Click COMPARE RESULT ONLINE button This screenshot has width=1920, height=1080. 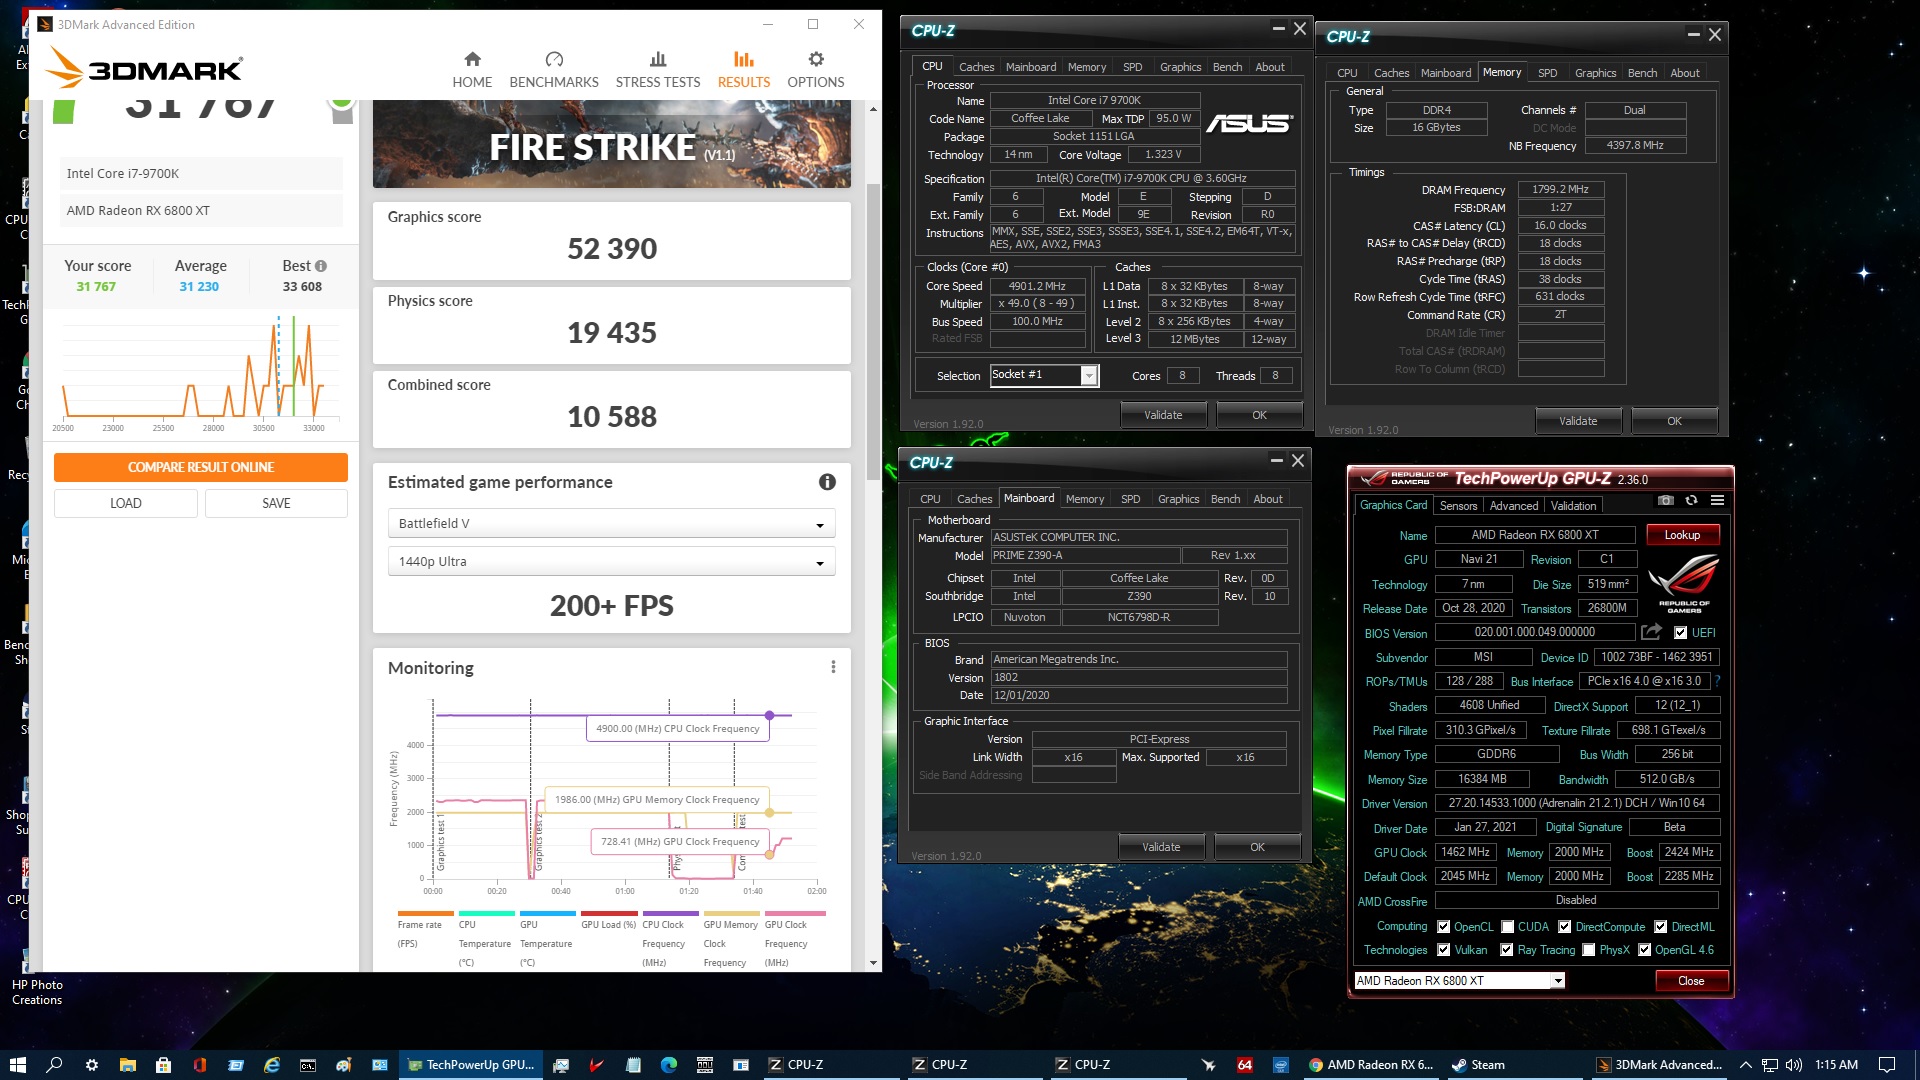tap(201, 467)
